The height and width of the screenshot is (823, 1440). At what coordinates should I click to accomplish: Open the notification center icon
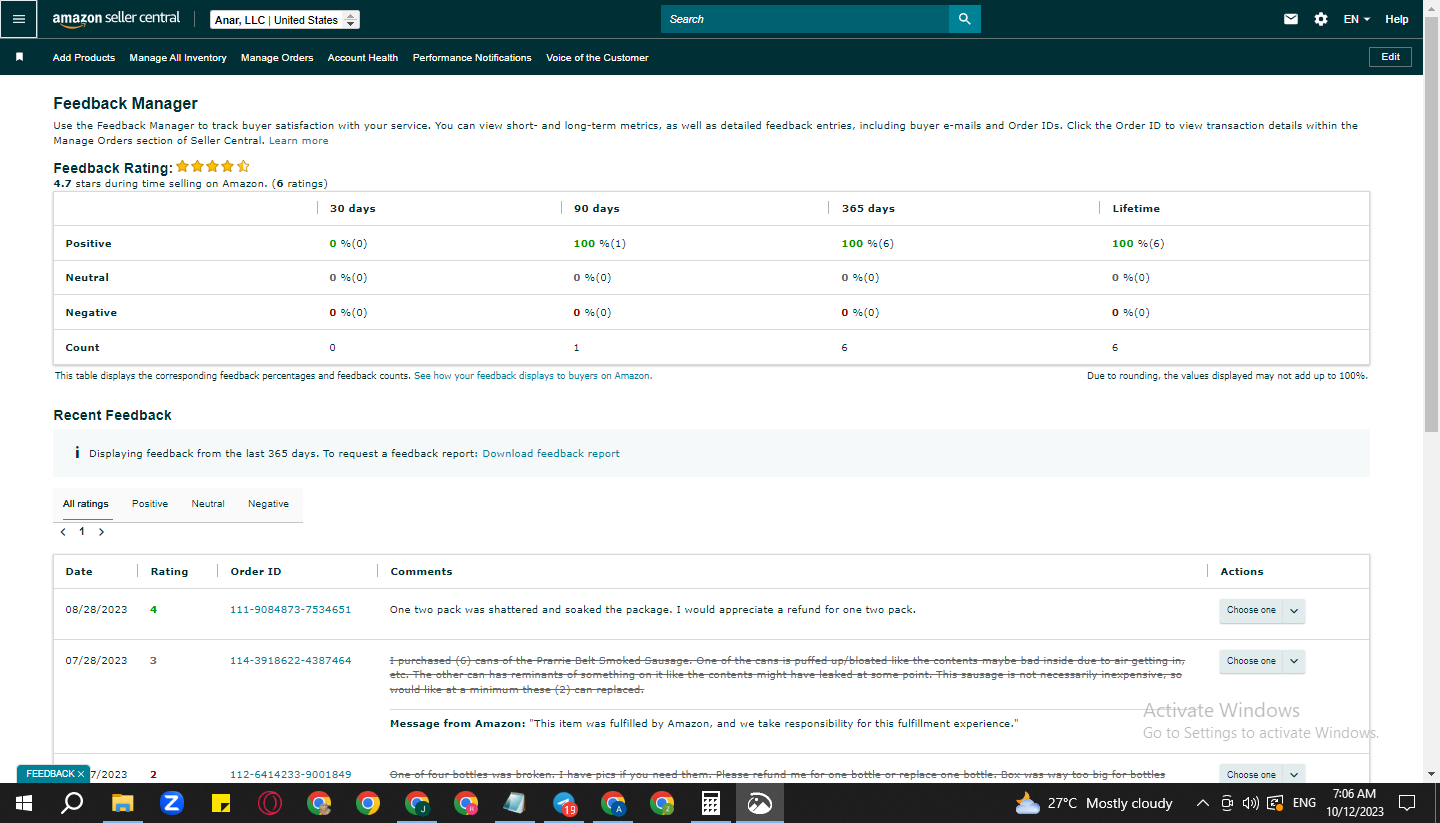tap(1407, 803)
